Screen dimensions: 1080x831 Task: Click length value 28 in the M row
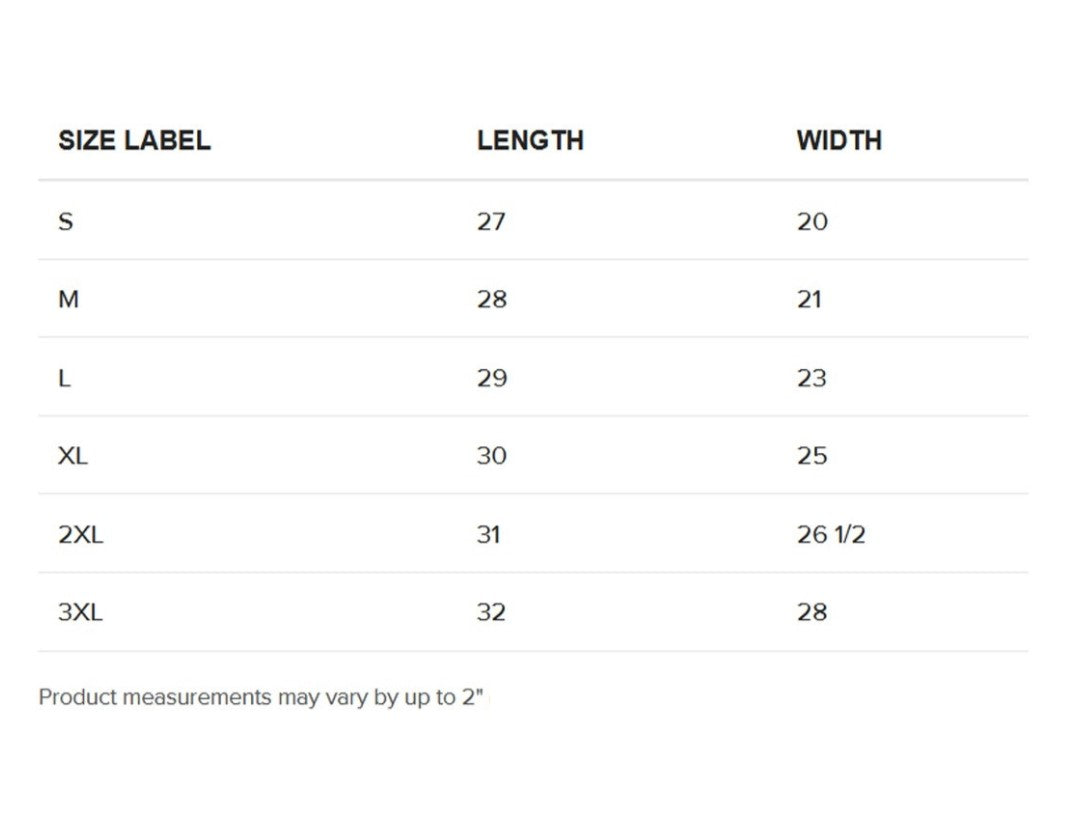[x=492, y=299]
